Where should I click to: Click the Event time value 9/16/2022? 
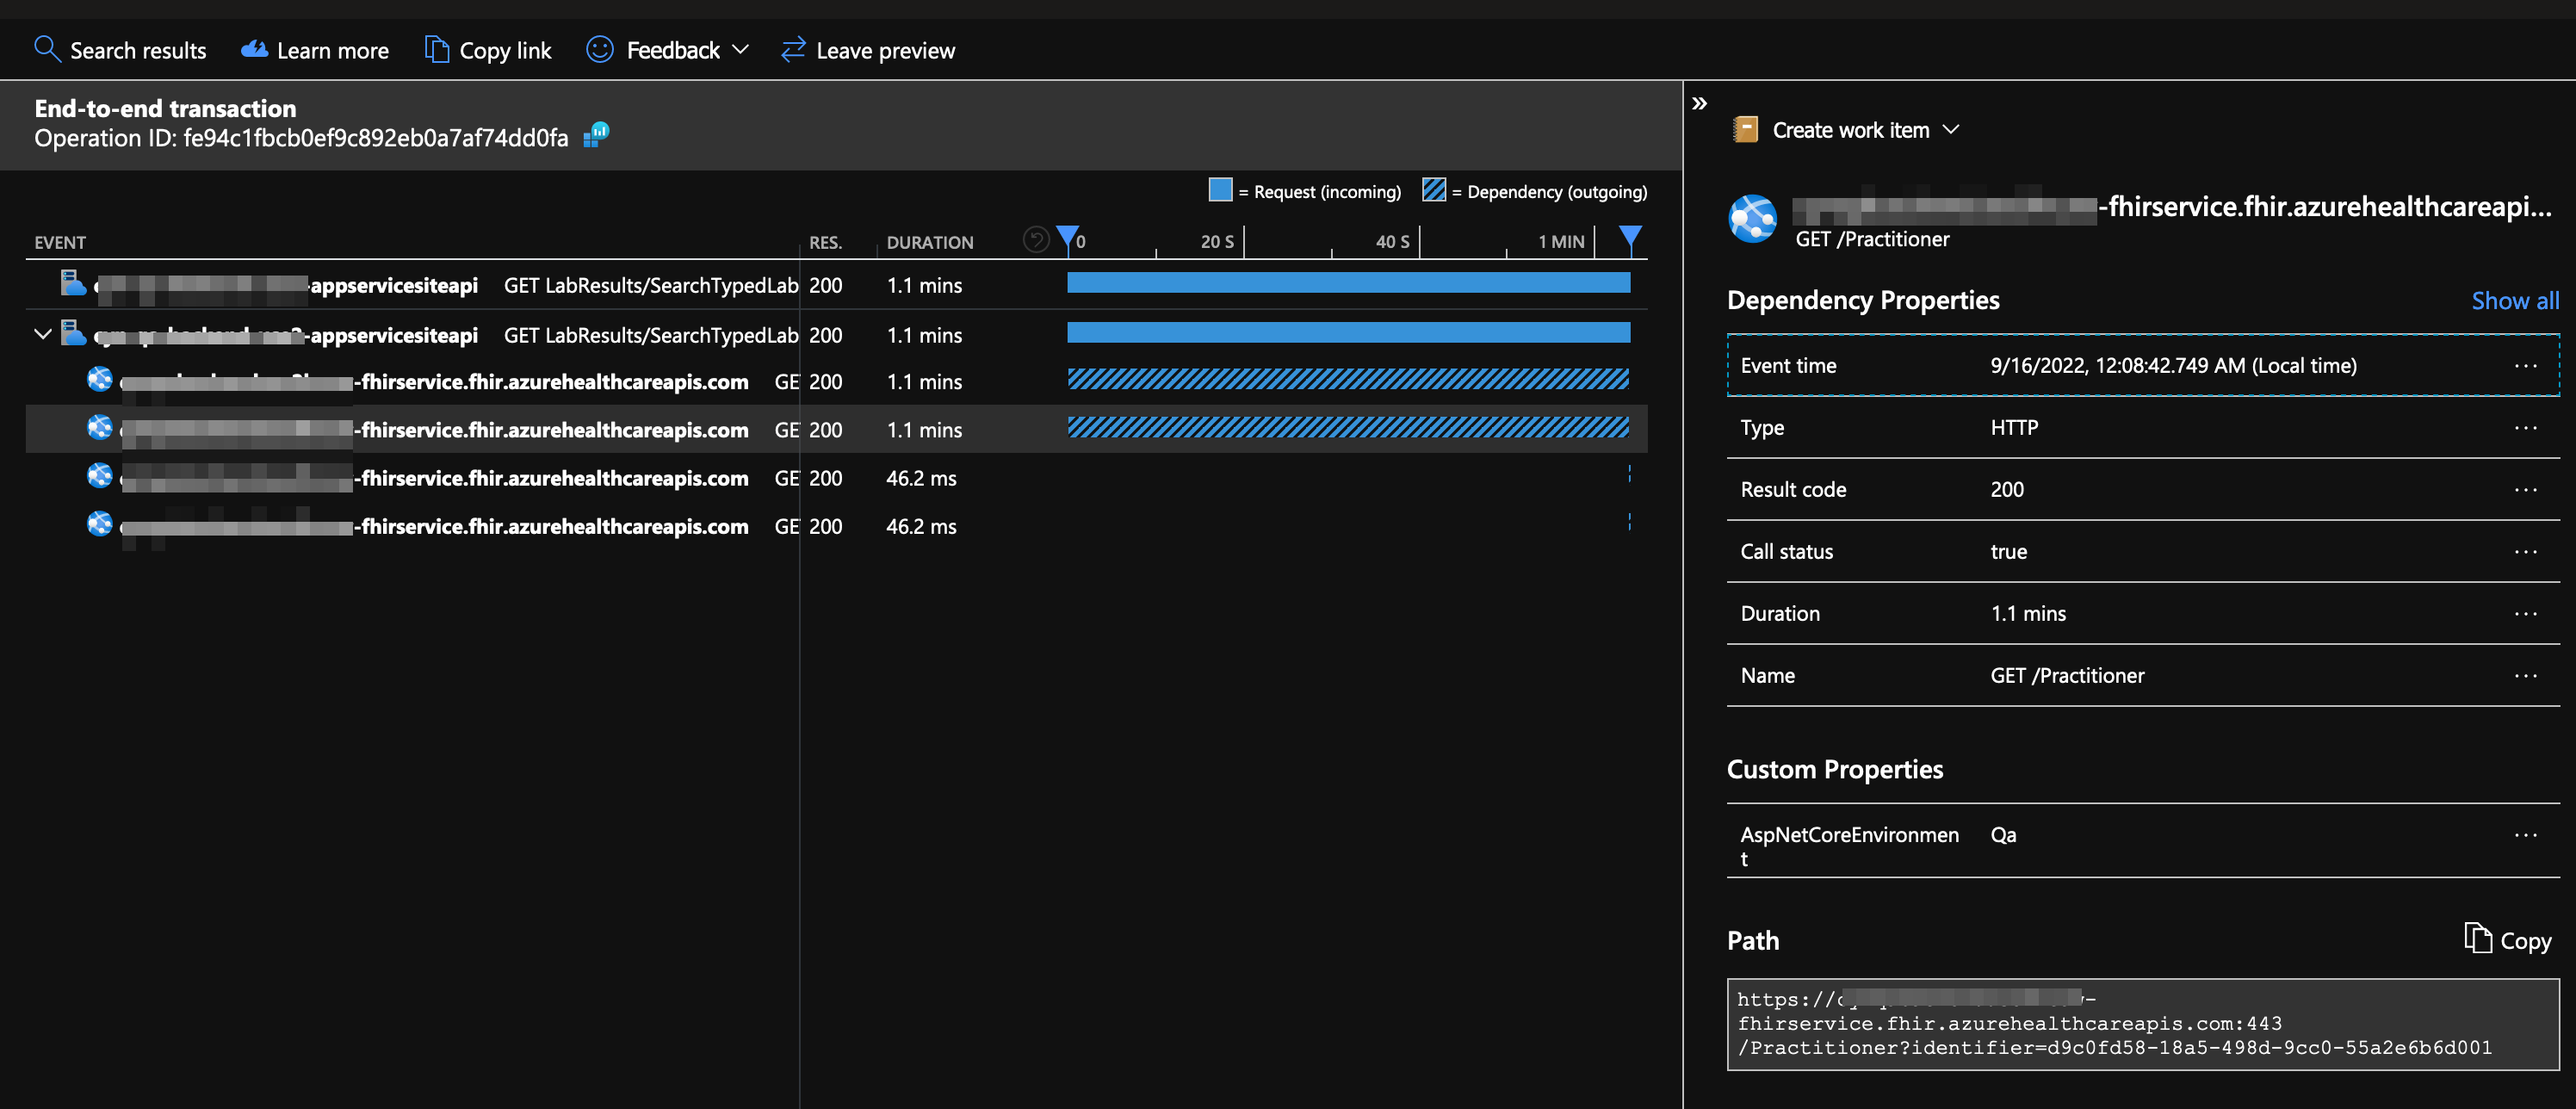pyautogui.click(x=2173, y=366)
